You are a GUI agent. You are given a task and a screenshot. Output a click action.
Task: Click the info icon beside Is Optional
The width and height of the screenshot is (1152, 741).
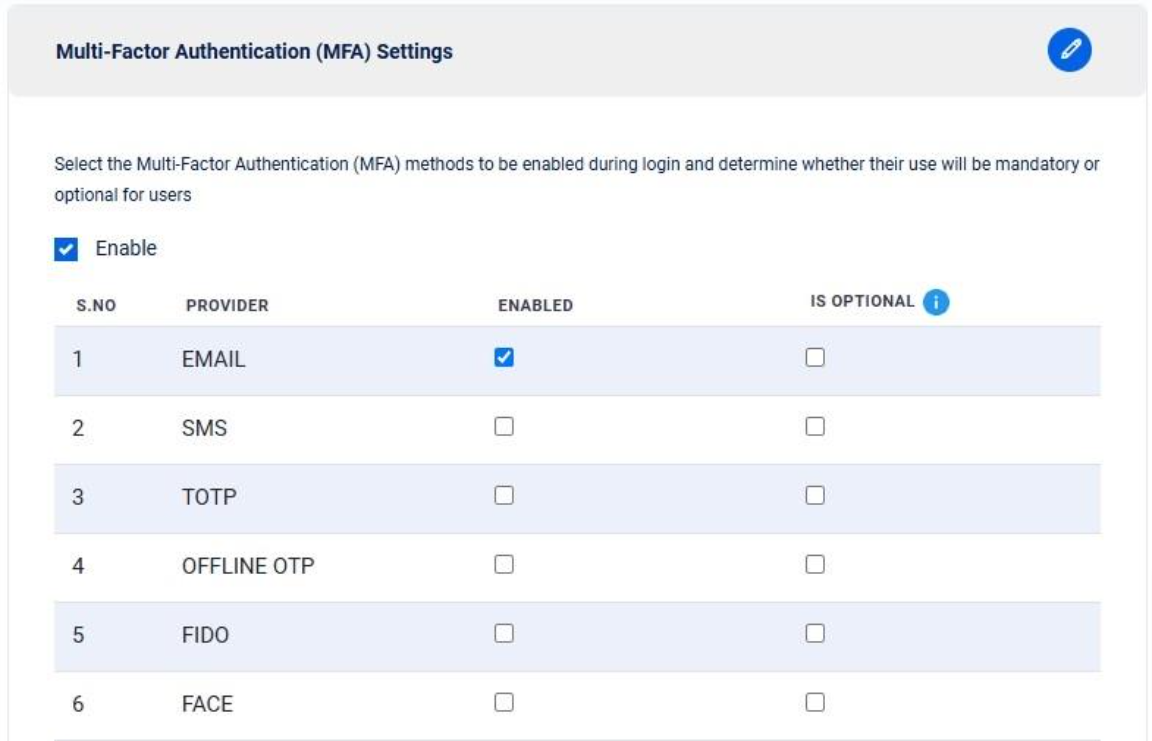click(x=935, y=302)
